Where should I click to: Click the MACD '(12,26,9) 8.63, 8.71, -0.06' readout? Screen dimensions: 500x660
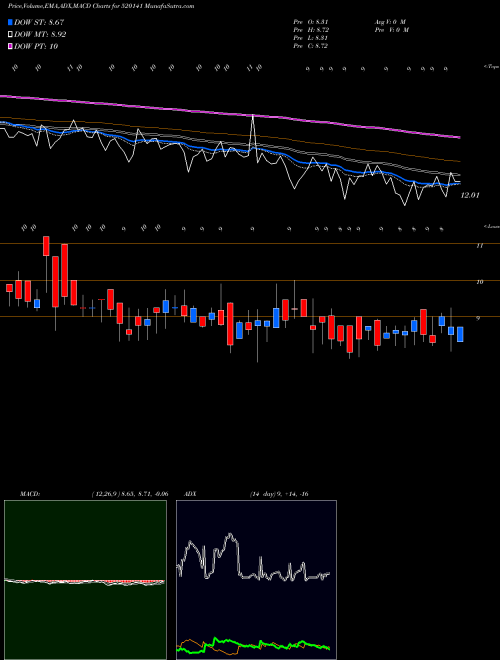[x=129, y=494]
